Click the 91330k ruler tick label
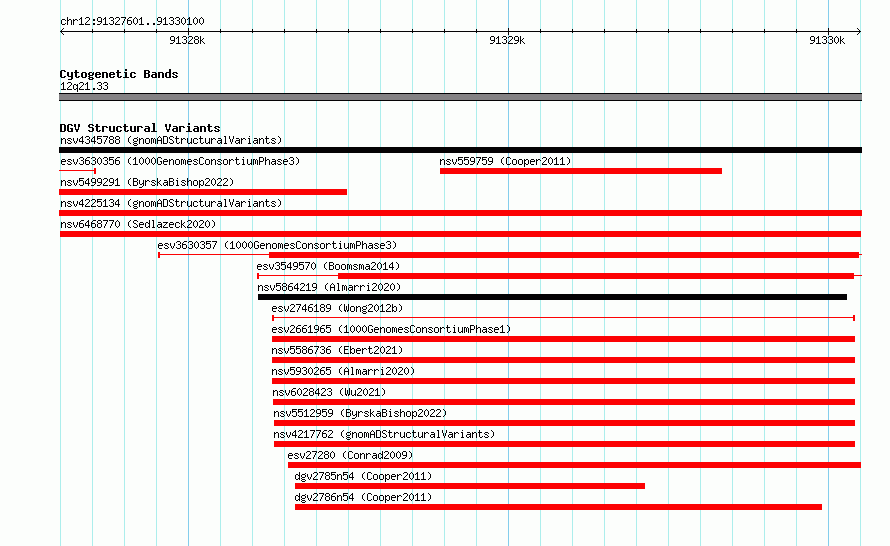 [x=827, y=40]
